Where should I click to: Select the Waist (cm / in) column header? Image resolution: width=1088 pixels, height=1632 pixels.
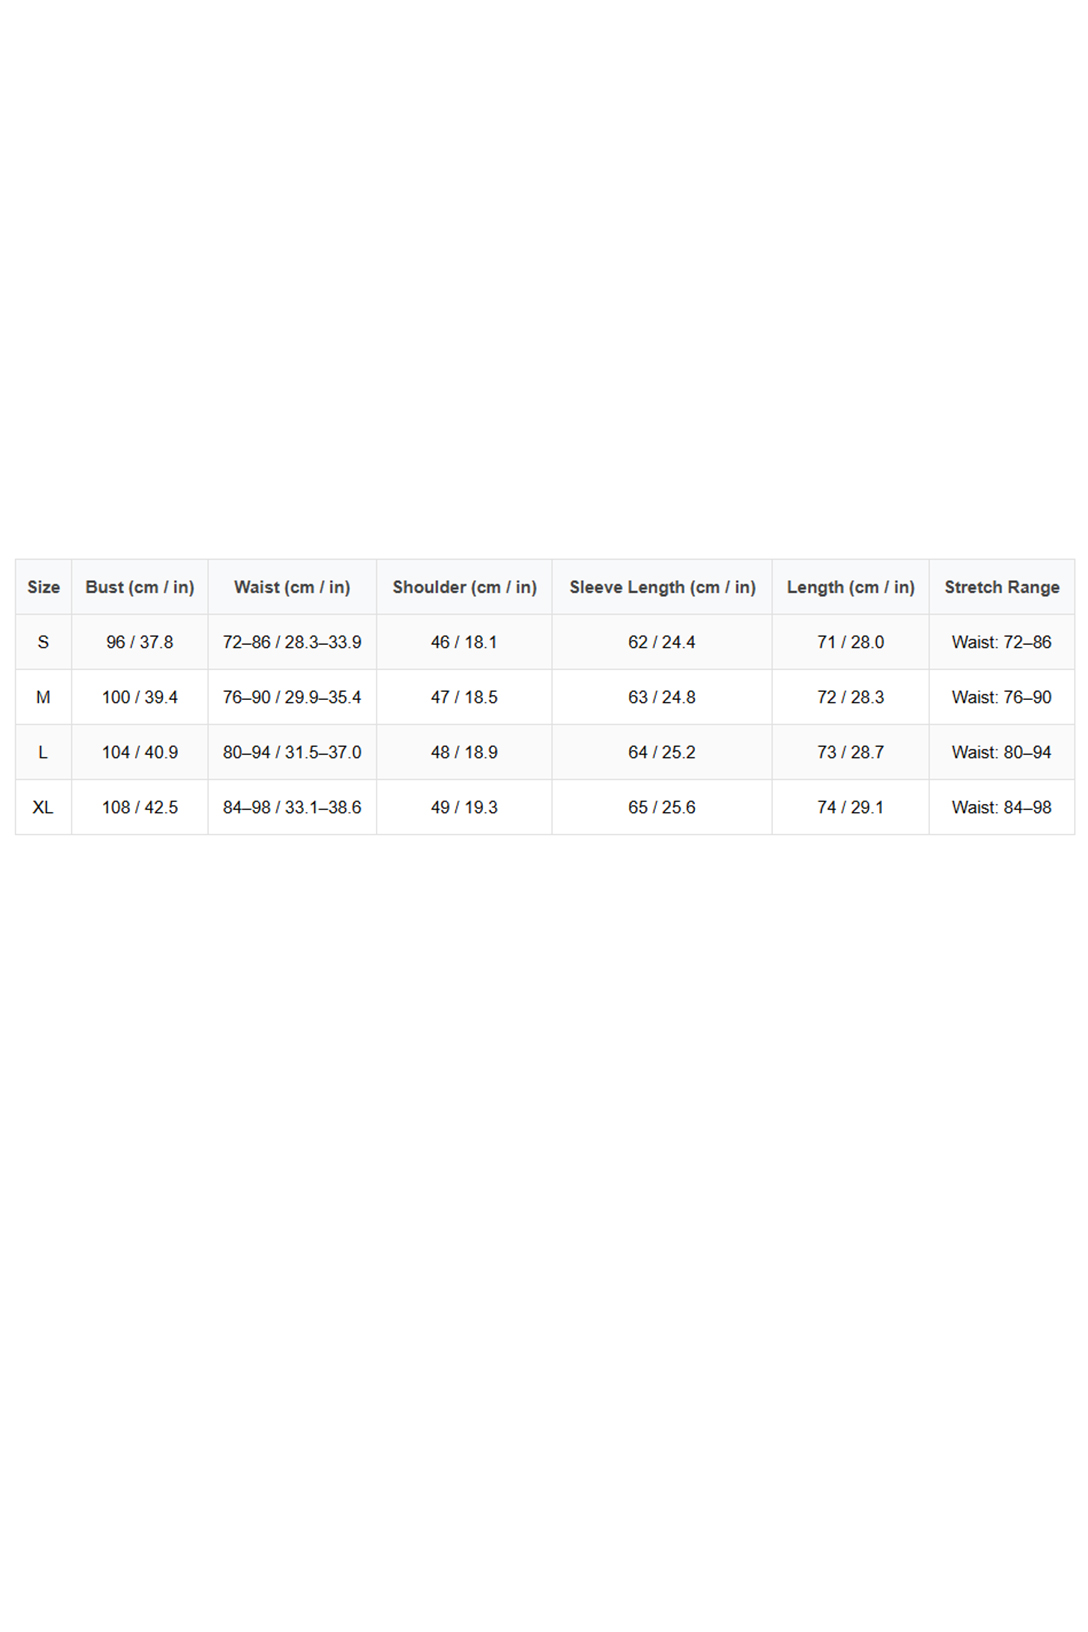coord(292,587)
